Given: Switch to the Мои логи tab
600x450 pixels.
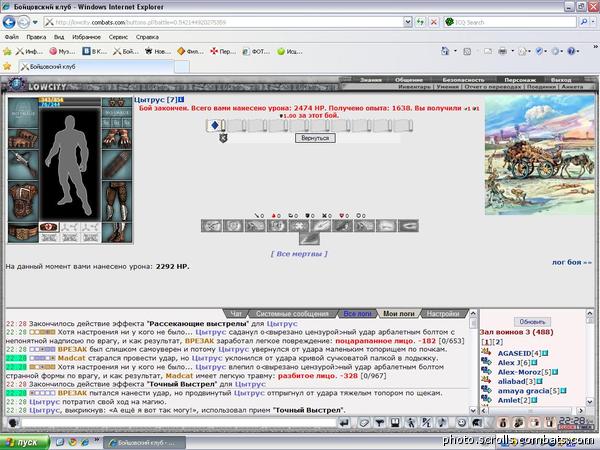Looking at the screenshot, I should coord(399,314).
